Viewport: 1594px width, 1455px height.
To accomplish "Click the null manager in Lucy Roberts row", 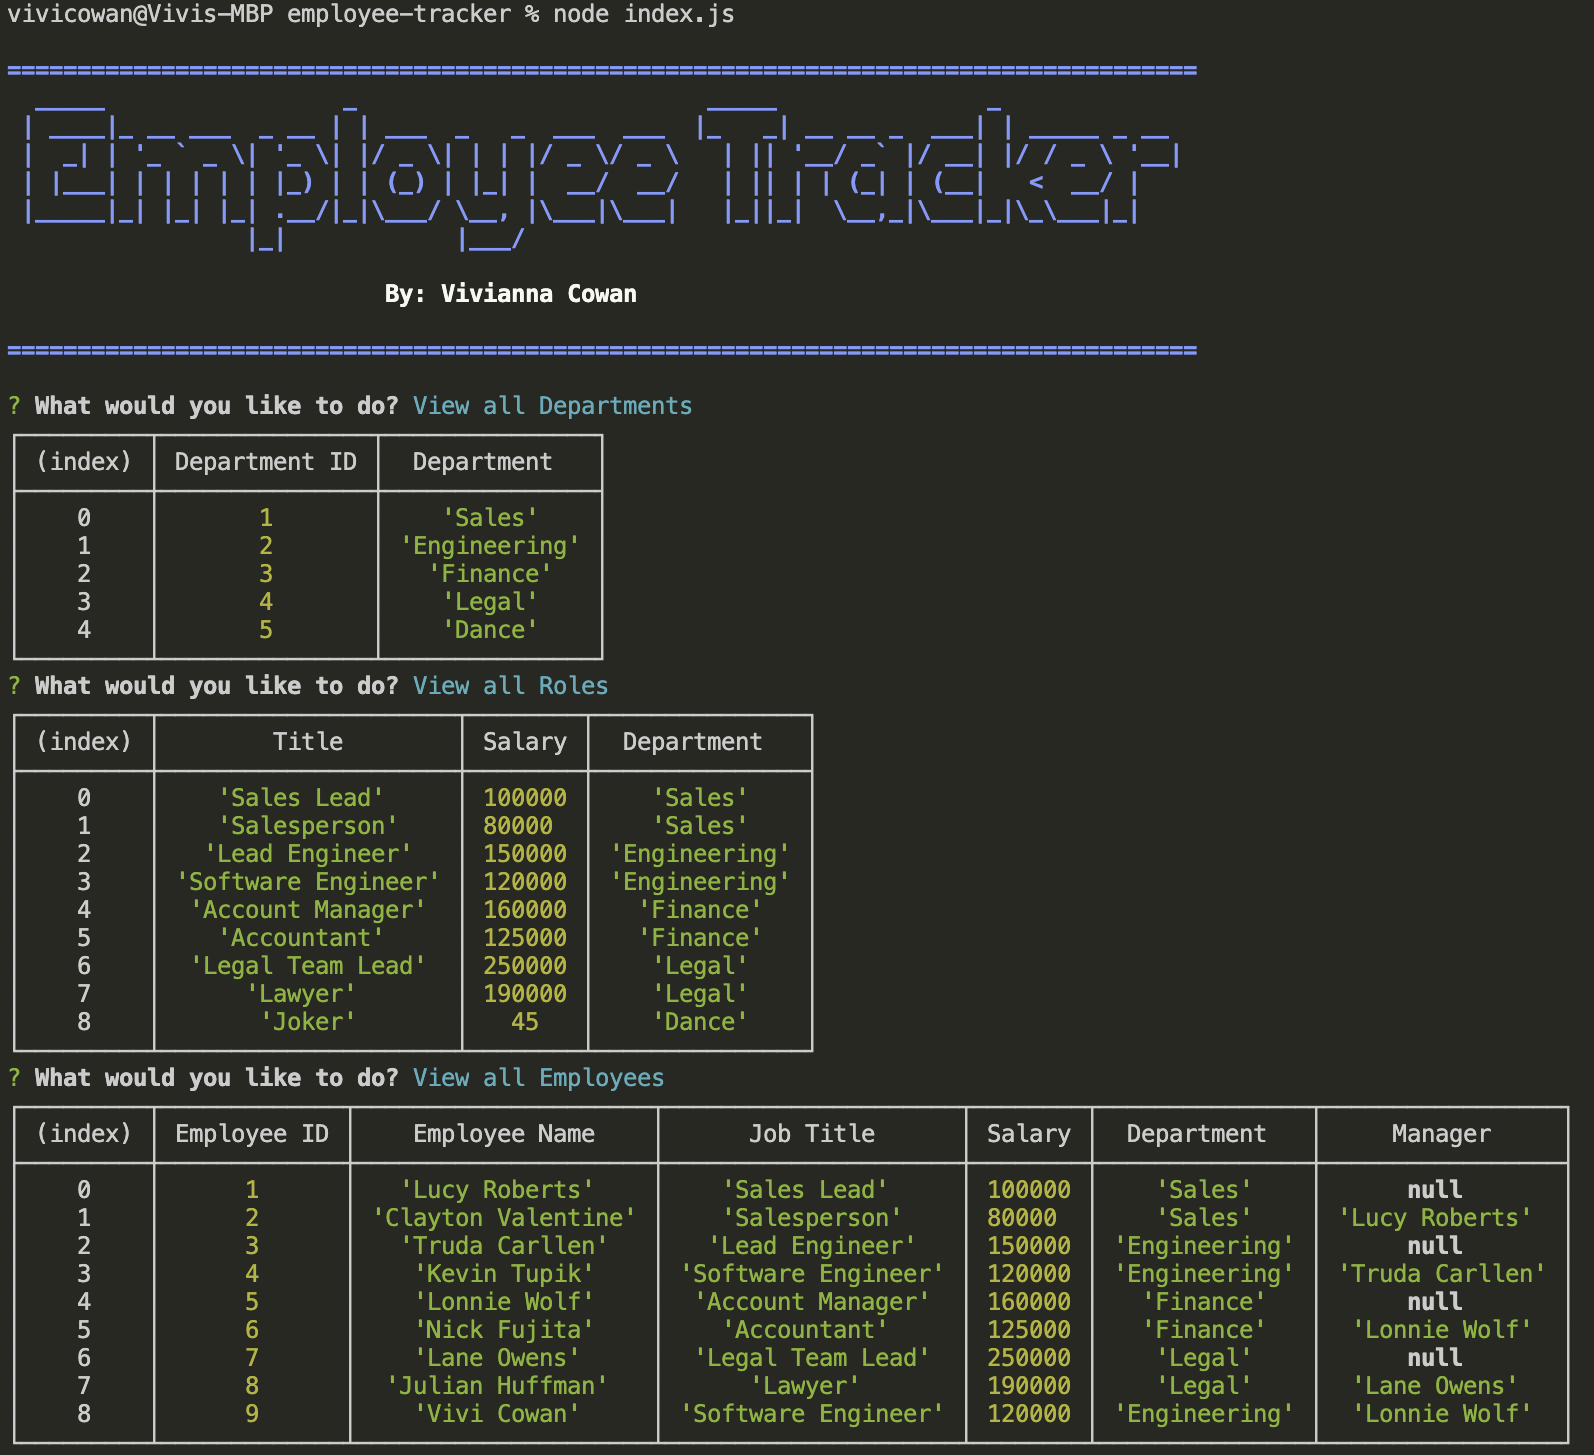I will point(1435,1190).
